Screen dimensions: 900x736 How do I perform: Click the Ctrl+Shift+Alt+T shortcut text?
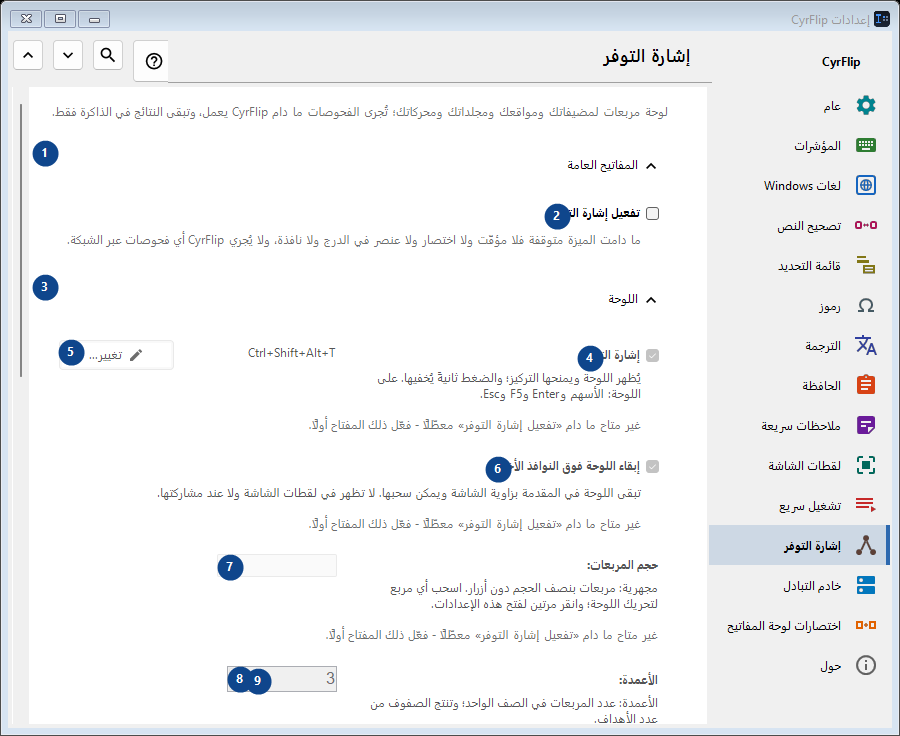click(x=292, y=353)
